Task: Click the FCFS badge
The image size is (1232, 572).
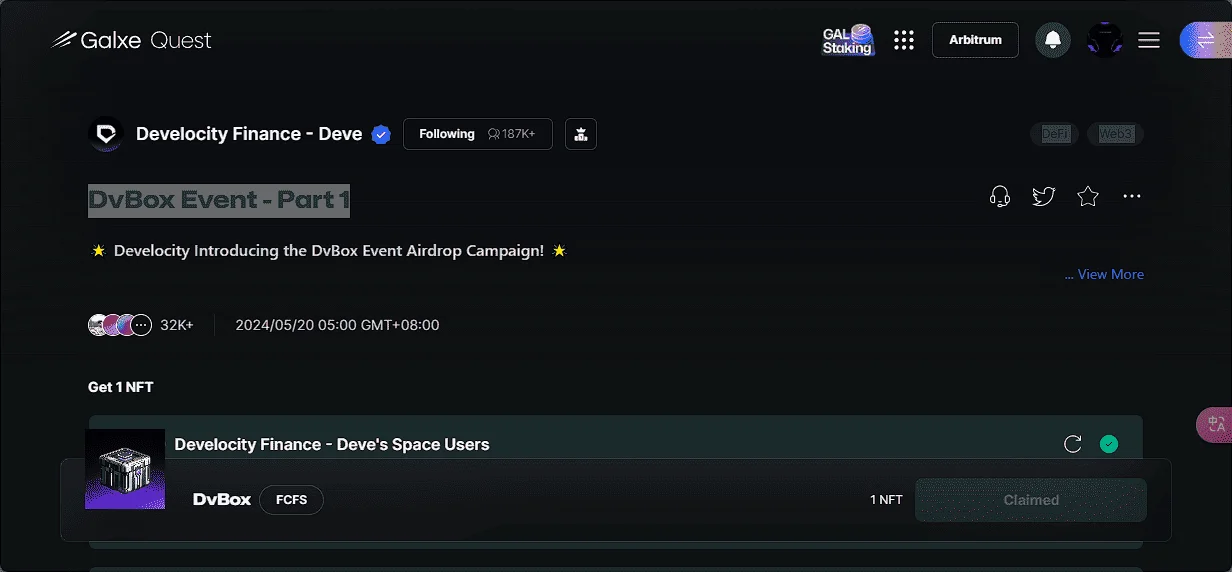Action: coord(292,499)
